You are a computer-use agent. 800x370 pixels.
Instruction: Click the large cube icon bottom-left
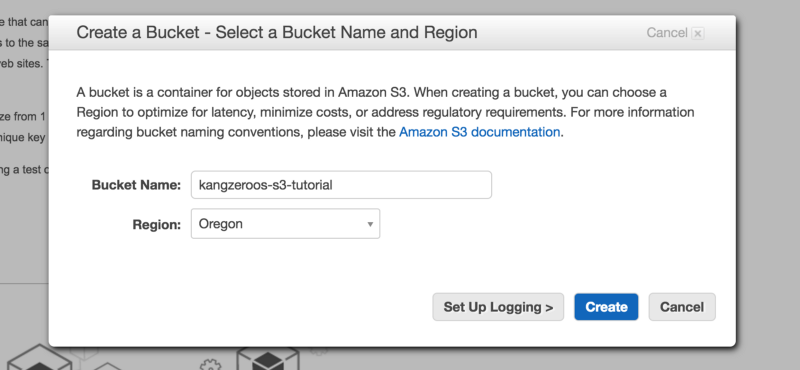click(x=39, y=358)
